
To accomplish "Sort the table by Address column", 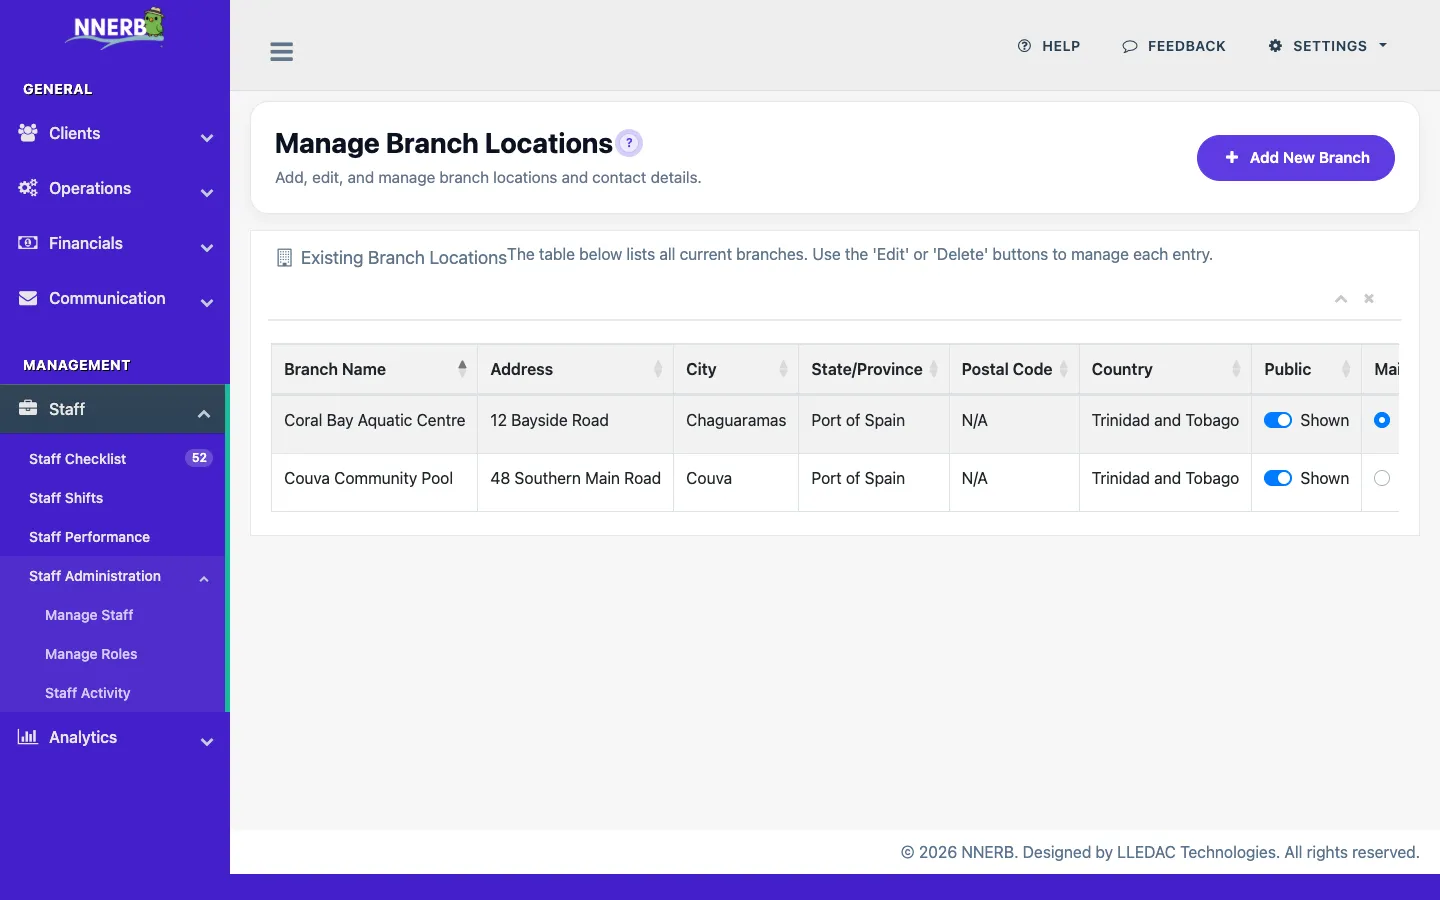I will (575, 369).
